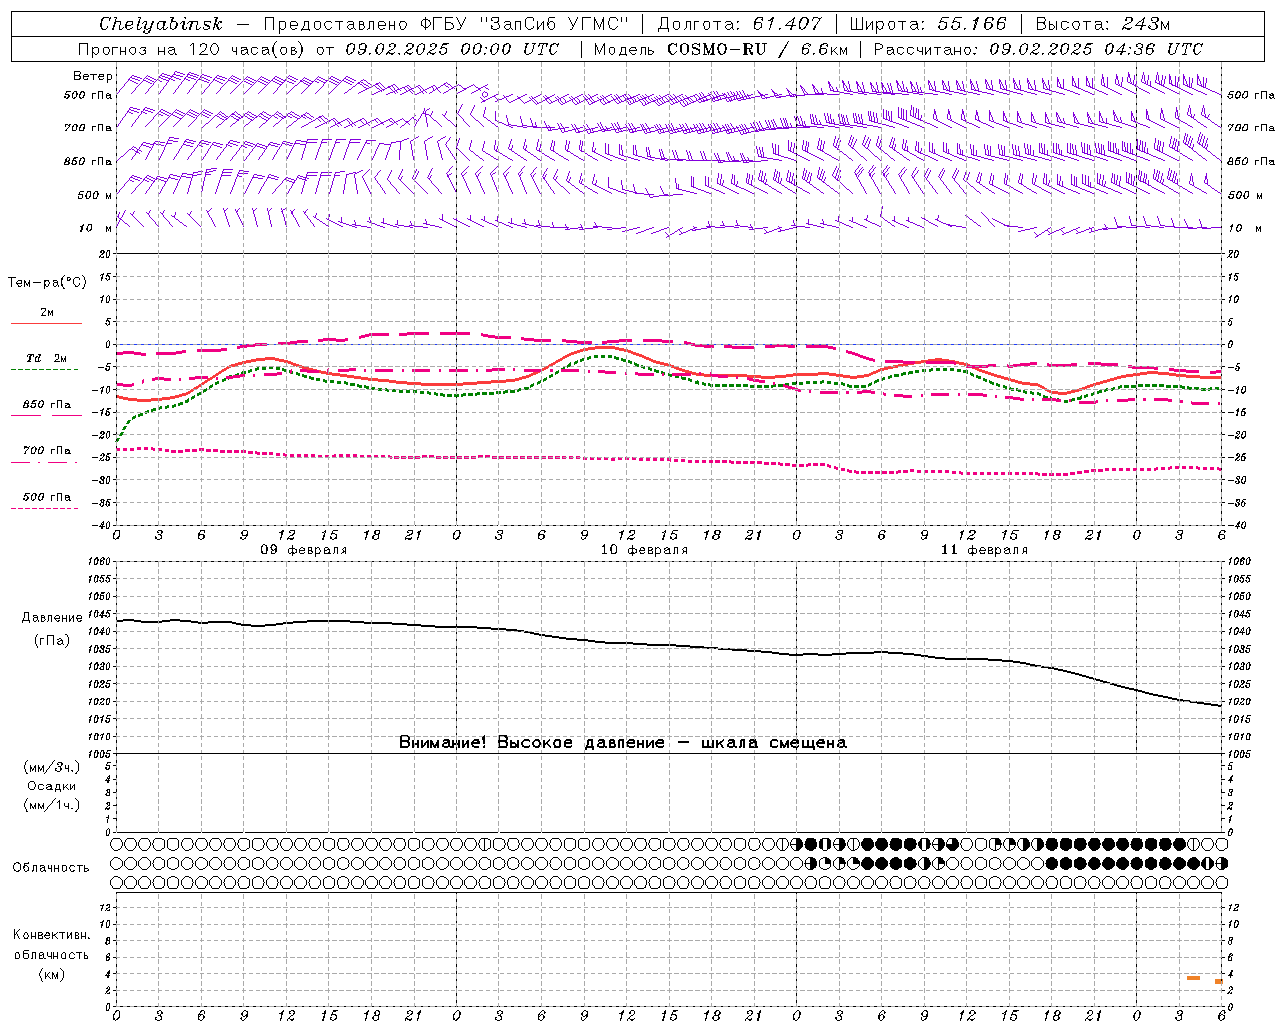Click the 'Td 2м' dew point legend entry
Image resolution: width=1280 pixels, height=1024 pixels.
pyautogui.click(x=46, y=358)
